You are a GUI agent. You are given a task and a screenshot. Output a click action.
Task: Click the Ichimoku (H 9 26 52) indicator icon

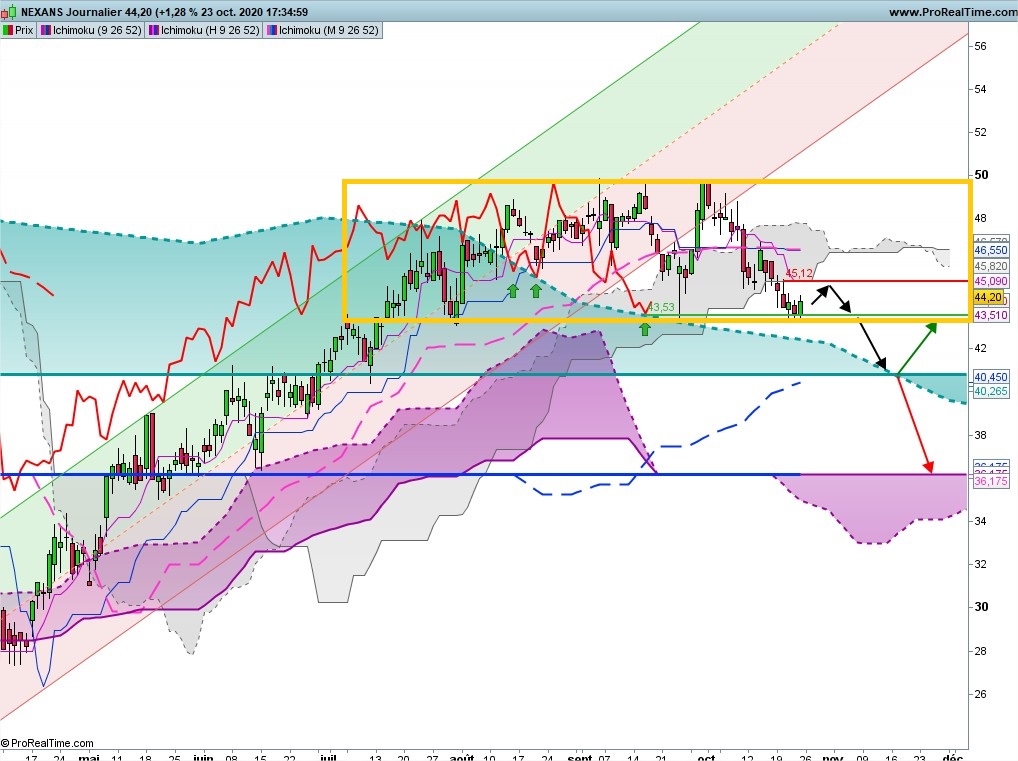[154, 30]
